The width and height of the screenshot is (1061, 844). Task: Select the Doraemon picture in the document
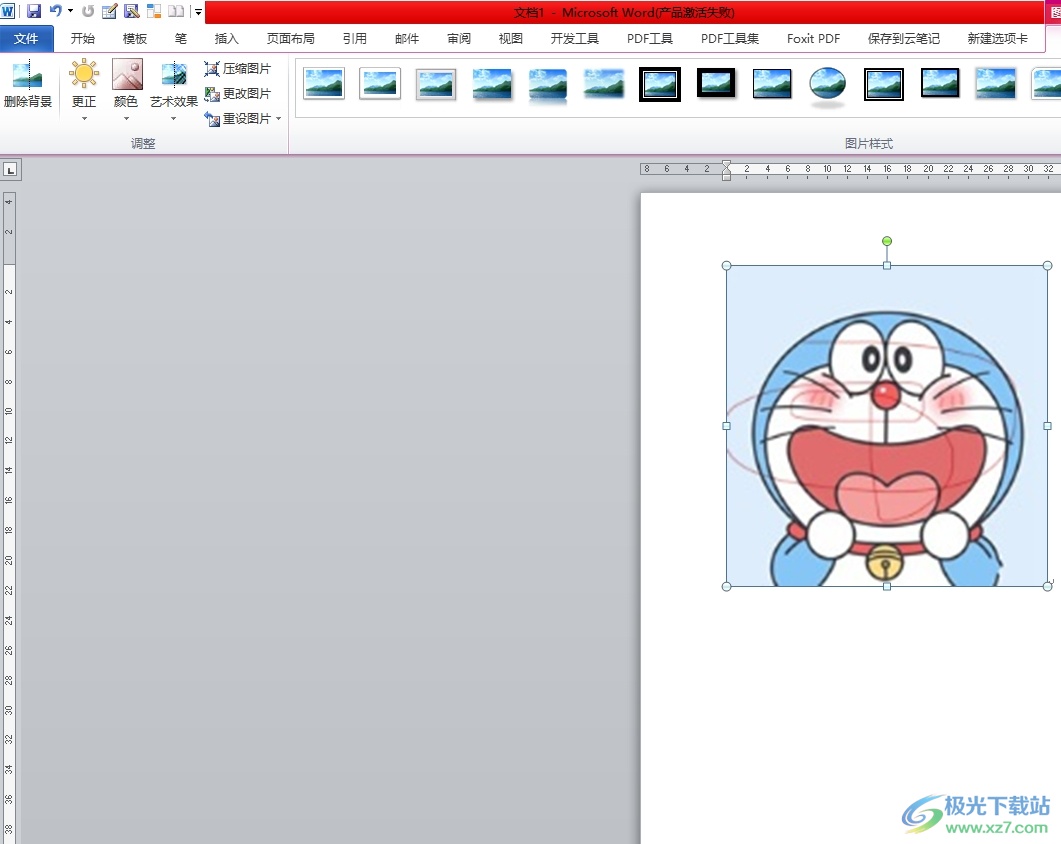click(886, 426)
